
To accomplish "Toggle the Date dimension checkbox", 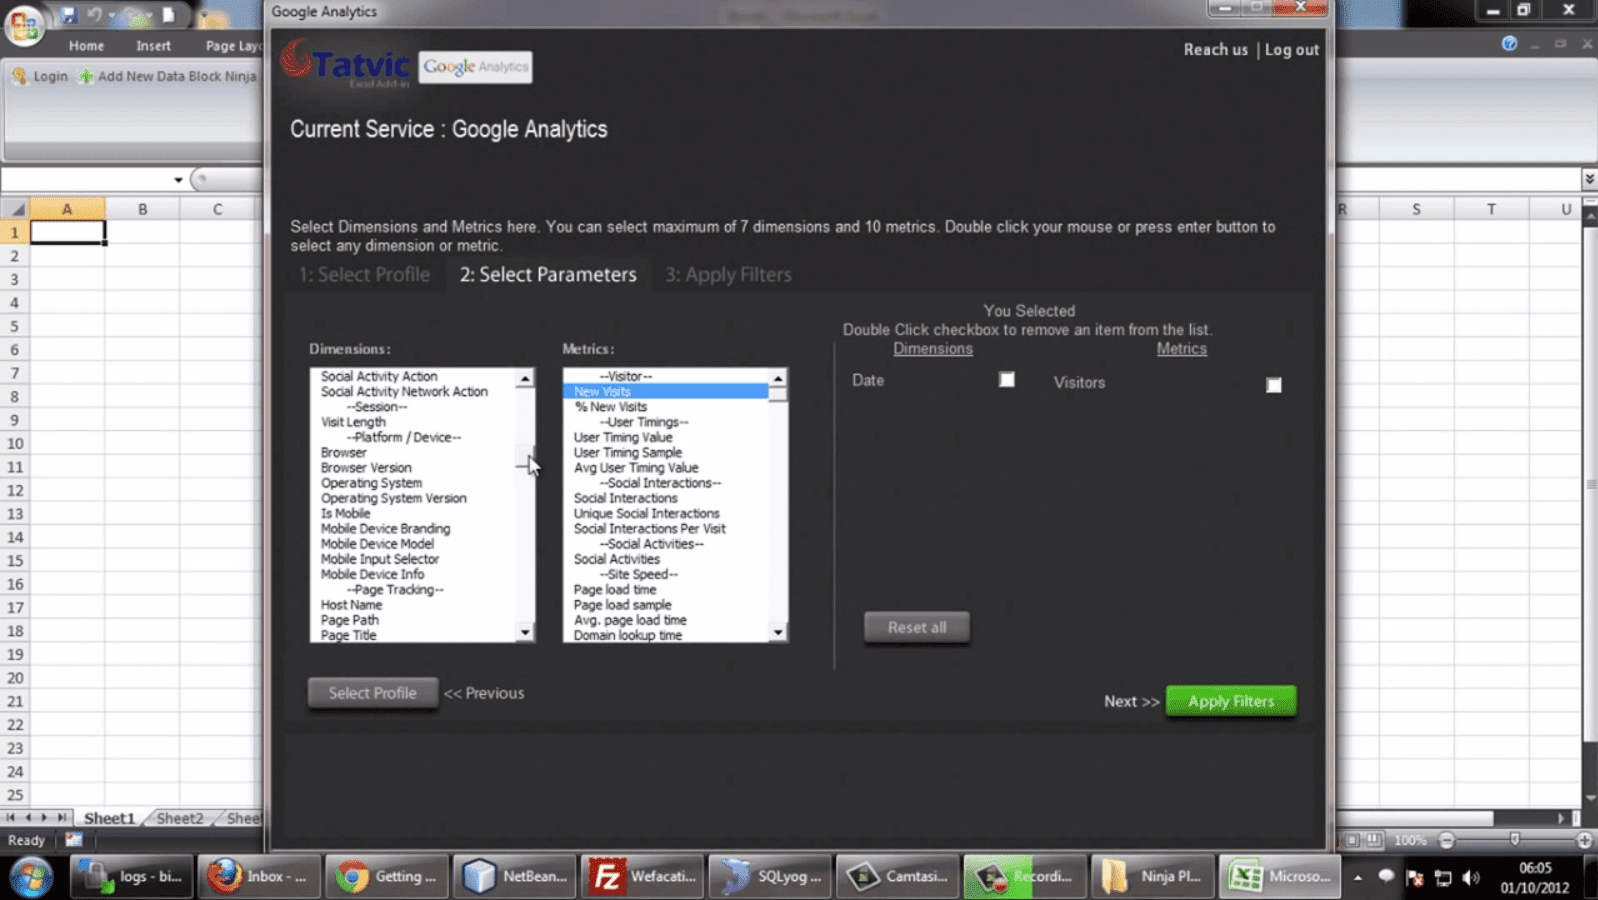I will [1007, 379].
